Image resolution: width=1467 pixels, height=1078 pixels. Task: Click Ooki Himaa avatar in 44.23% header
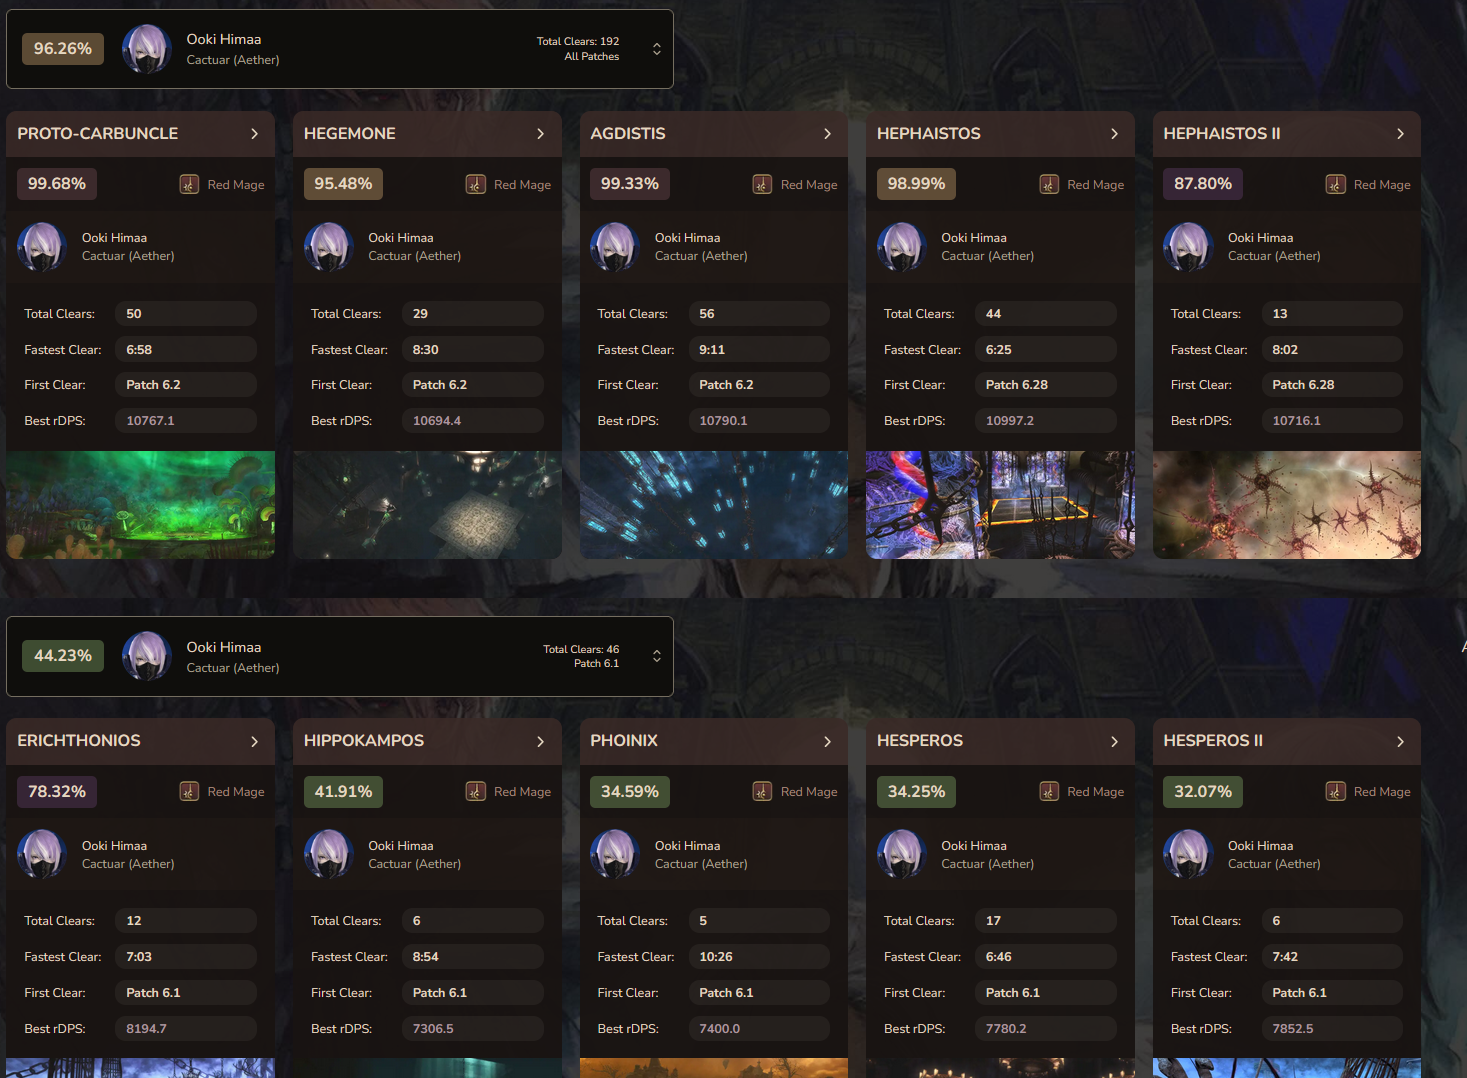coord(147,656)
